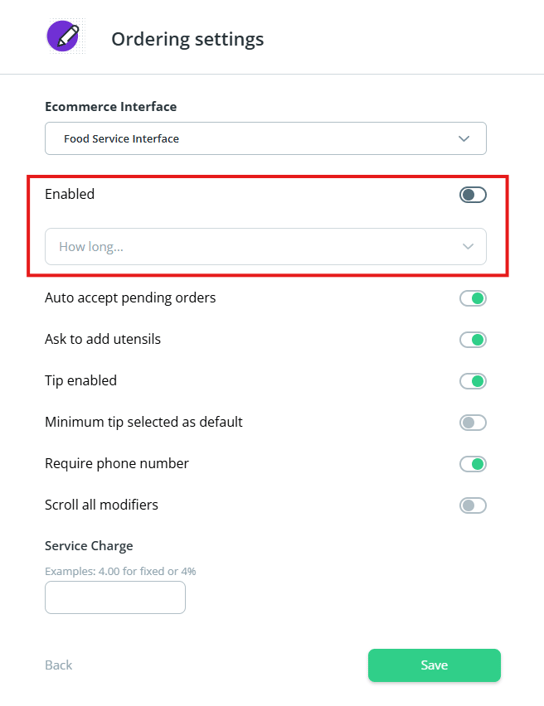Click the Service Charge input field

(x=115, y=597)
